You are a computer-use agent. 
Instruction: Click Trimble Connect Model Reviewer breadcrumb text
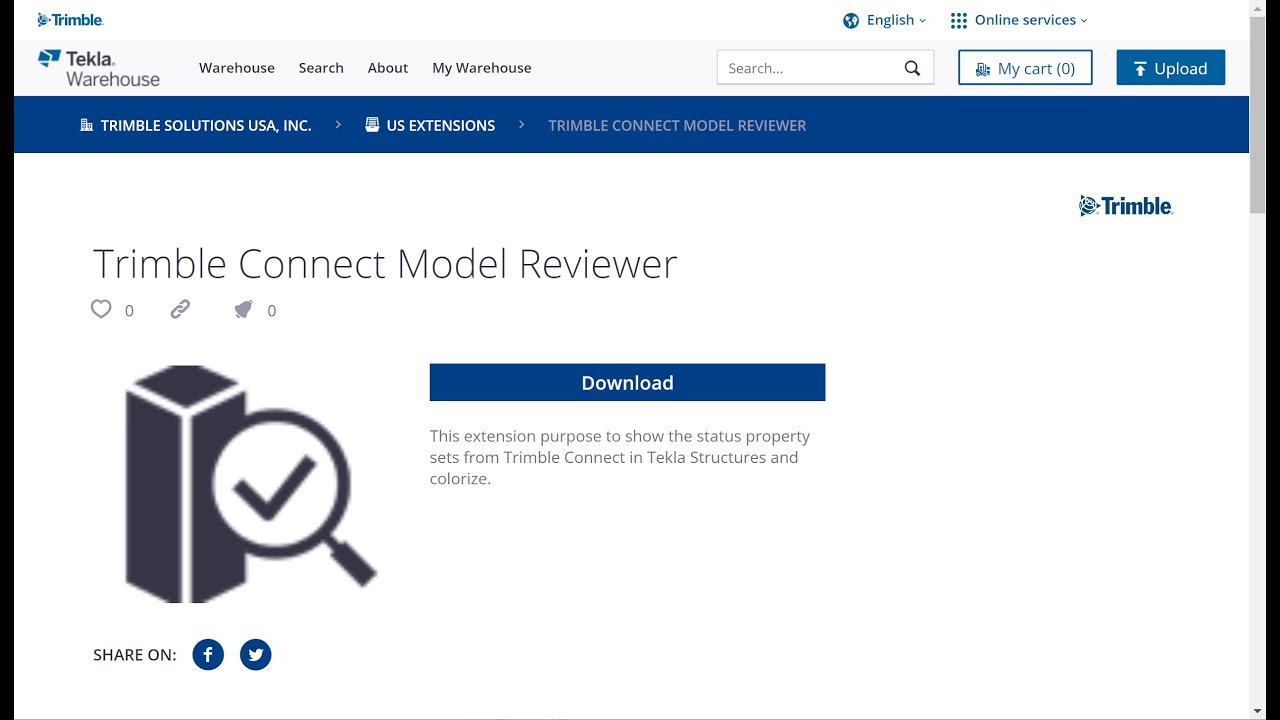coord(677,125)
